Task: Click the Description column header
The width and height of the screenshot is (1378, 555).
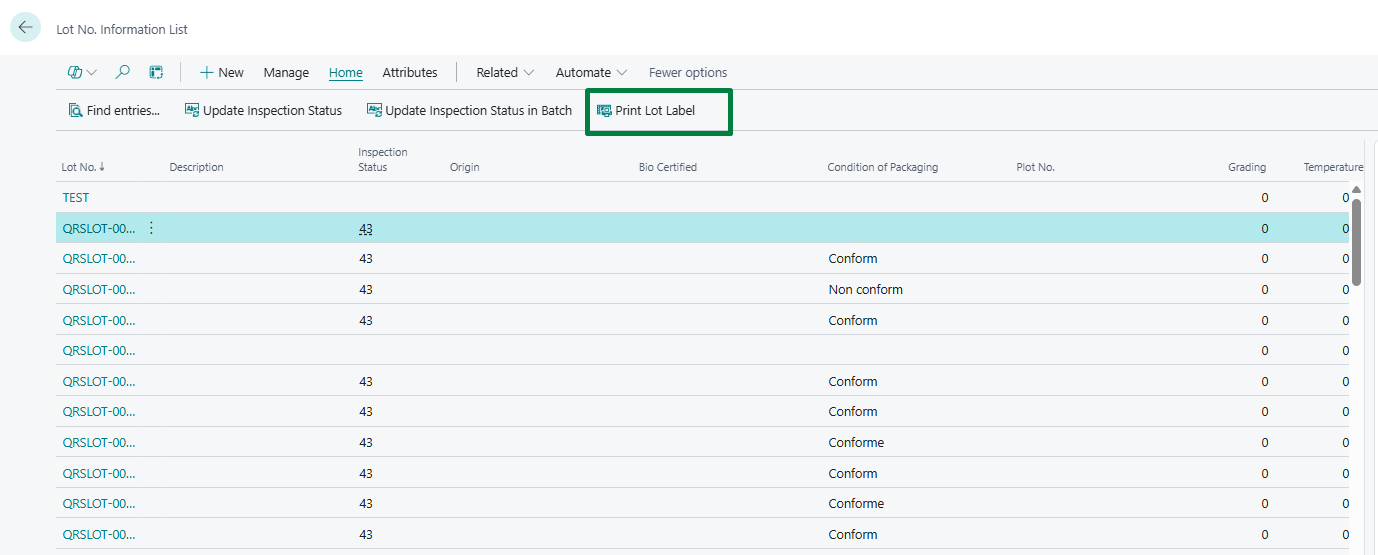Action: (x=197, y=167)
